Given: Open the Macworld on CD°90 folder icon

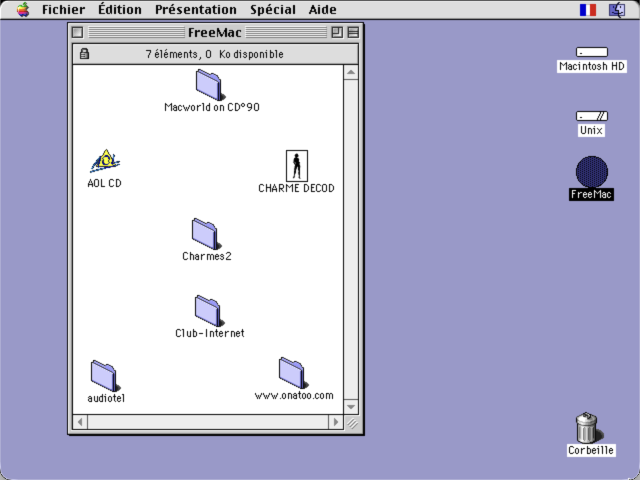Looking at the screenshot, I should tap(209, 84).
